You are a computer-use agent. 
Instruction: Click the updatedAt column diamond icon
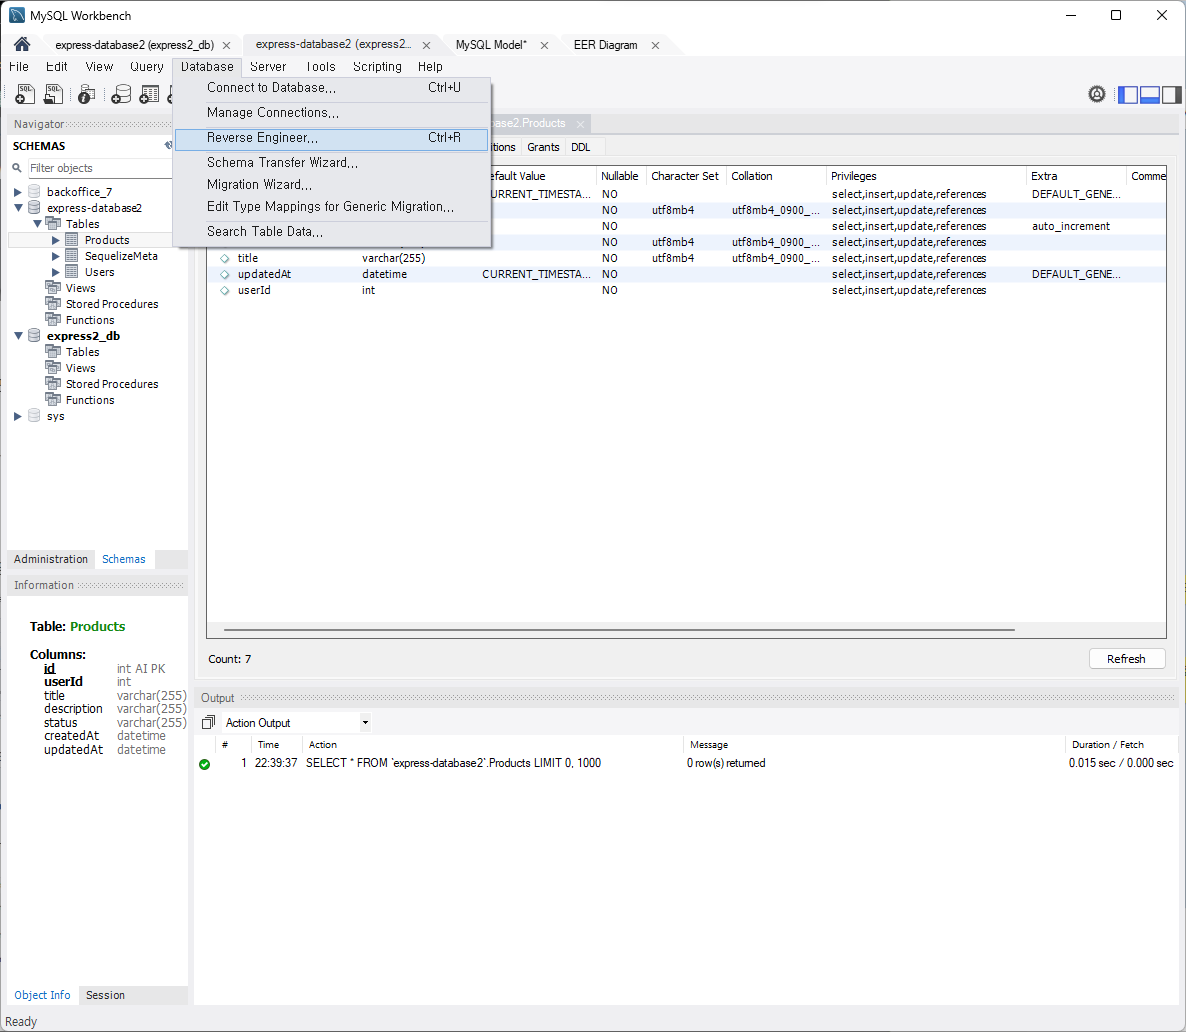[x=225, y=275]
